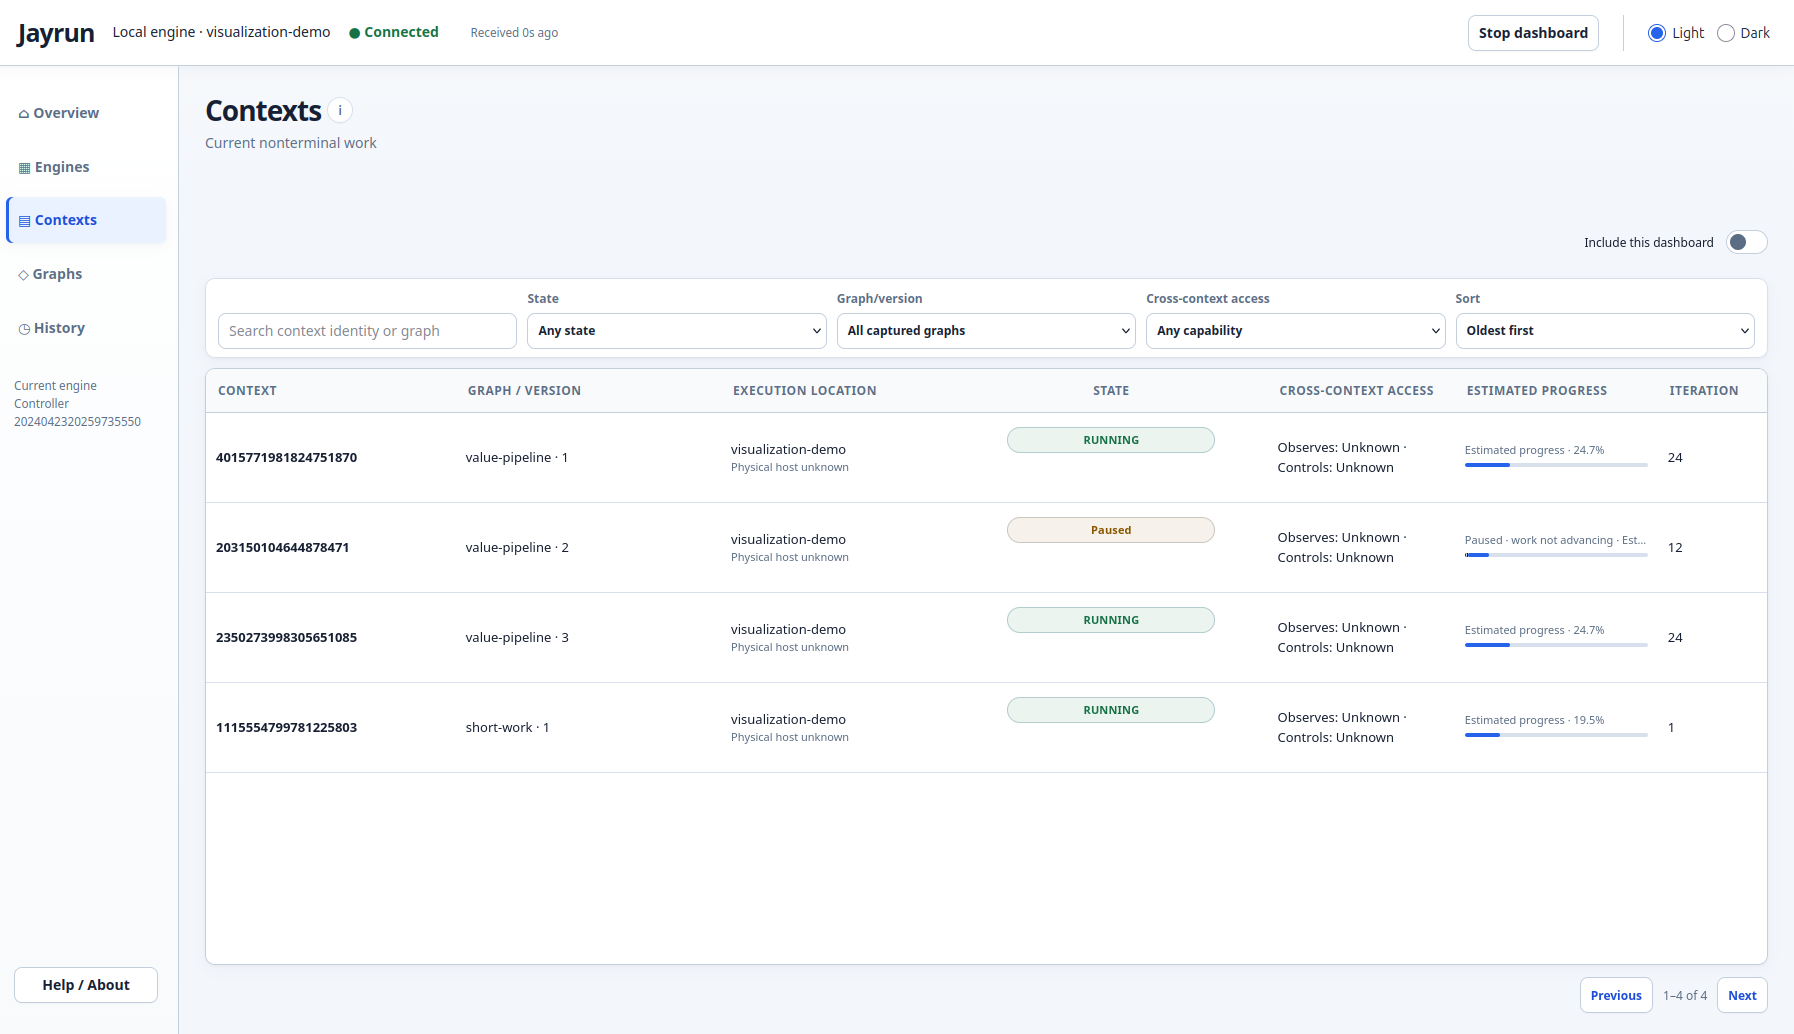Viewport: 1794px width, 1034px height.
Task: Click the Received 0s ago status
Action: coord(514,33)
